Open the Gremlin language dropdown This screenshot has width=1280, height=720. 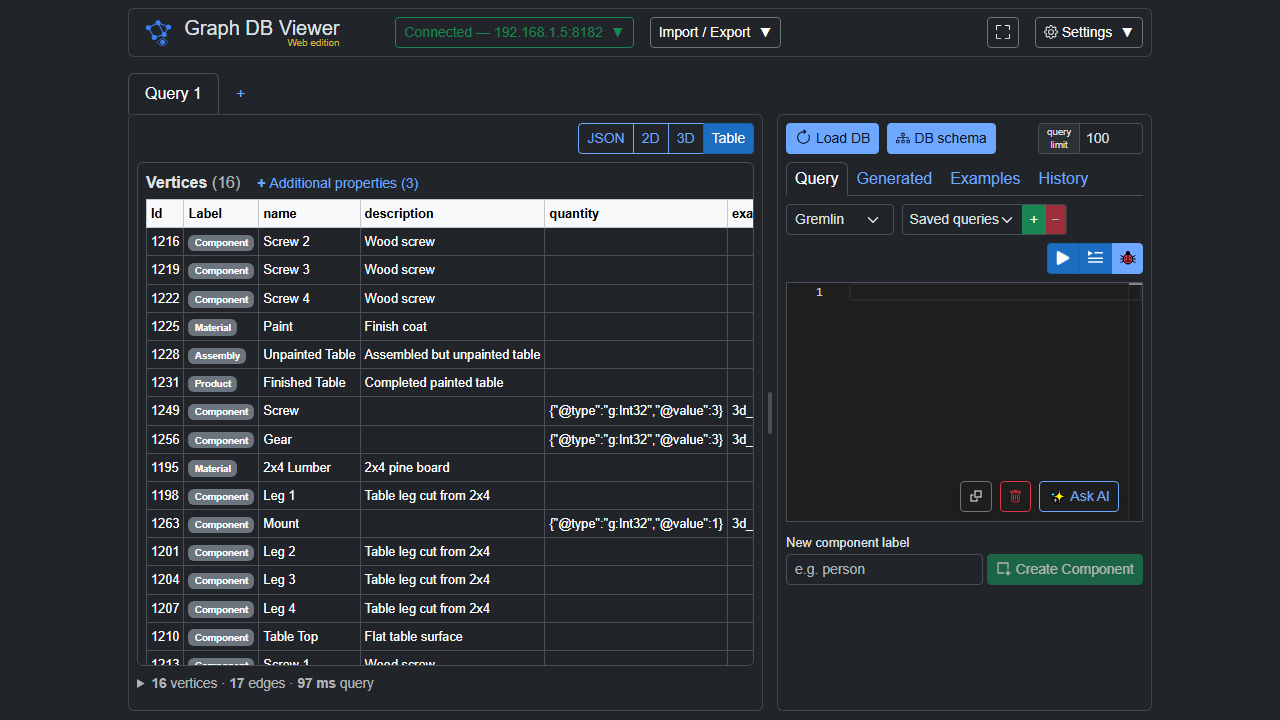click(839, 219)
